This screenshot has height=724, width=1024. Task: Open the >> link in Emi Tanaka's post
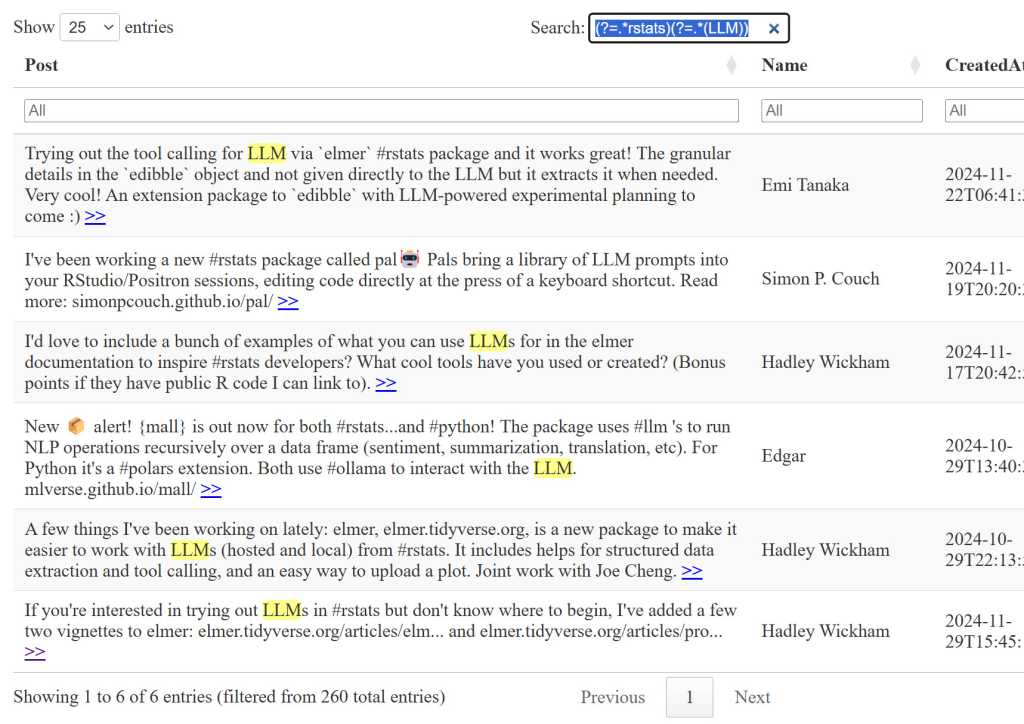[x=95, y=217]
